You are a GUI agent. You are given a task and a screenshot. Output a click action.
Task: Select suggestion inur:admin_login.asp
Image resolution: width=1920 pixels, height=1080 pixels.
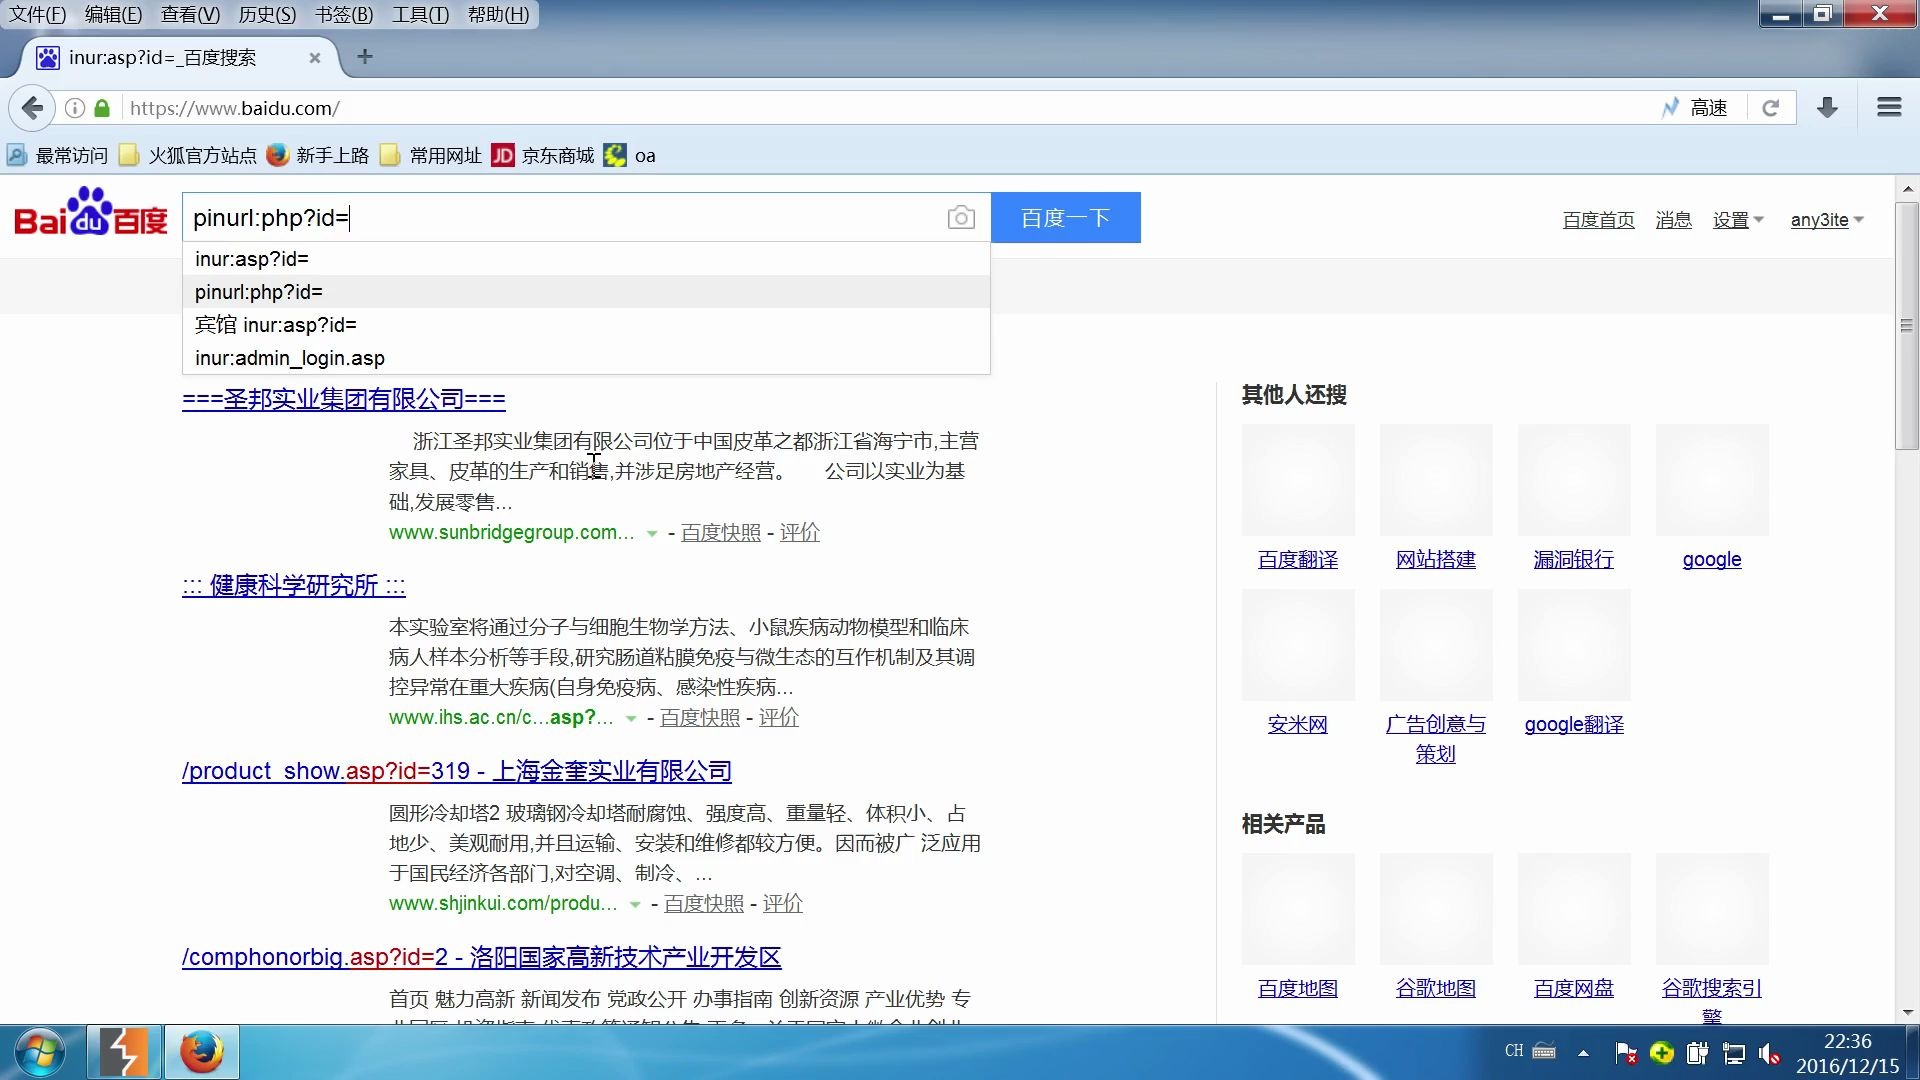[586, 358]
